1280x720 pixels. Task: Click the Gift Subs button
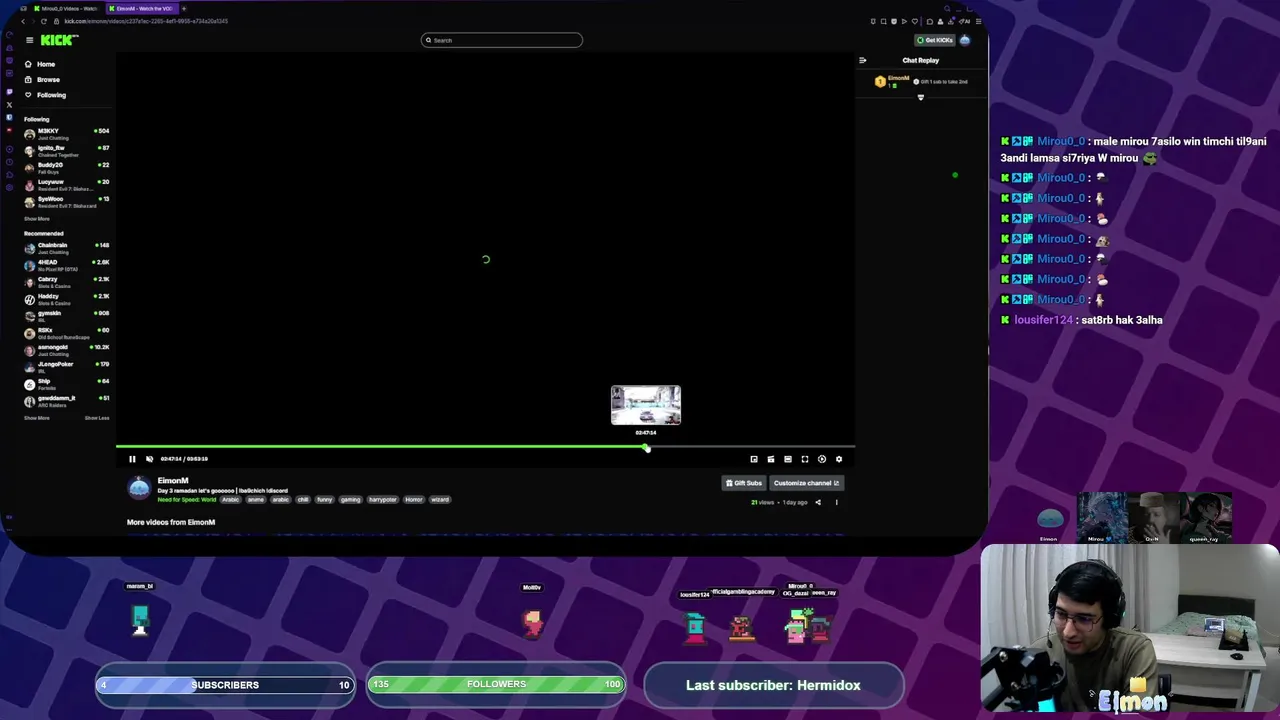pyautogui.click(x=744, y=483)
